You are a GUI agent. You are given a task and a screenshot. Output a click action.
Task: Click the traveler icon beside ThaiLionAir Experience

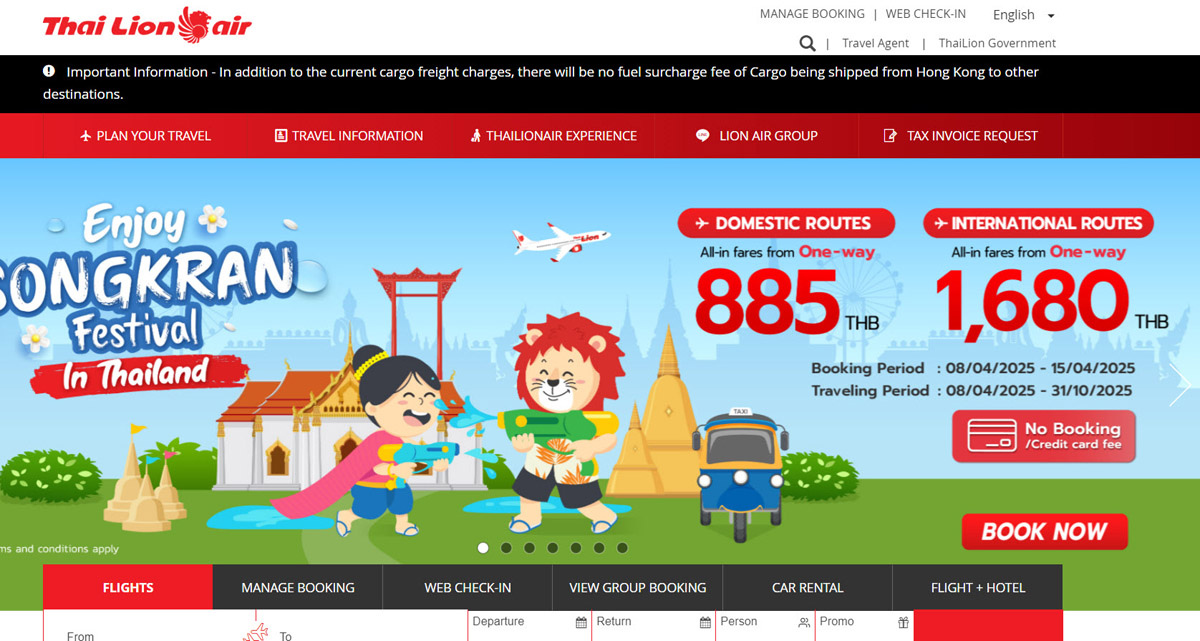click(x=476, y=136)
